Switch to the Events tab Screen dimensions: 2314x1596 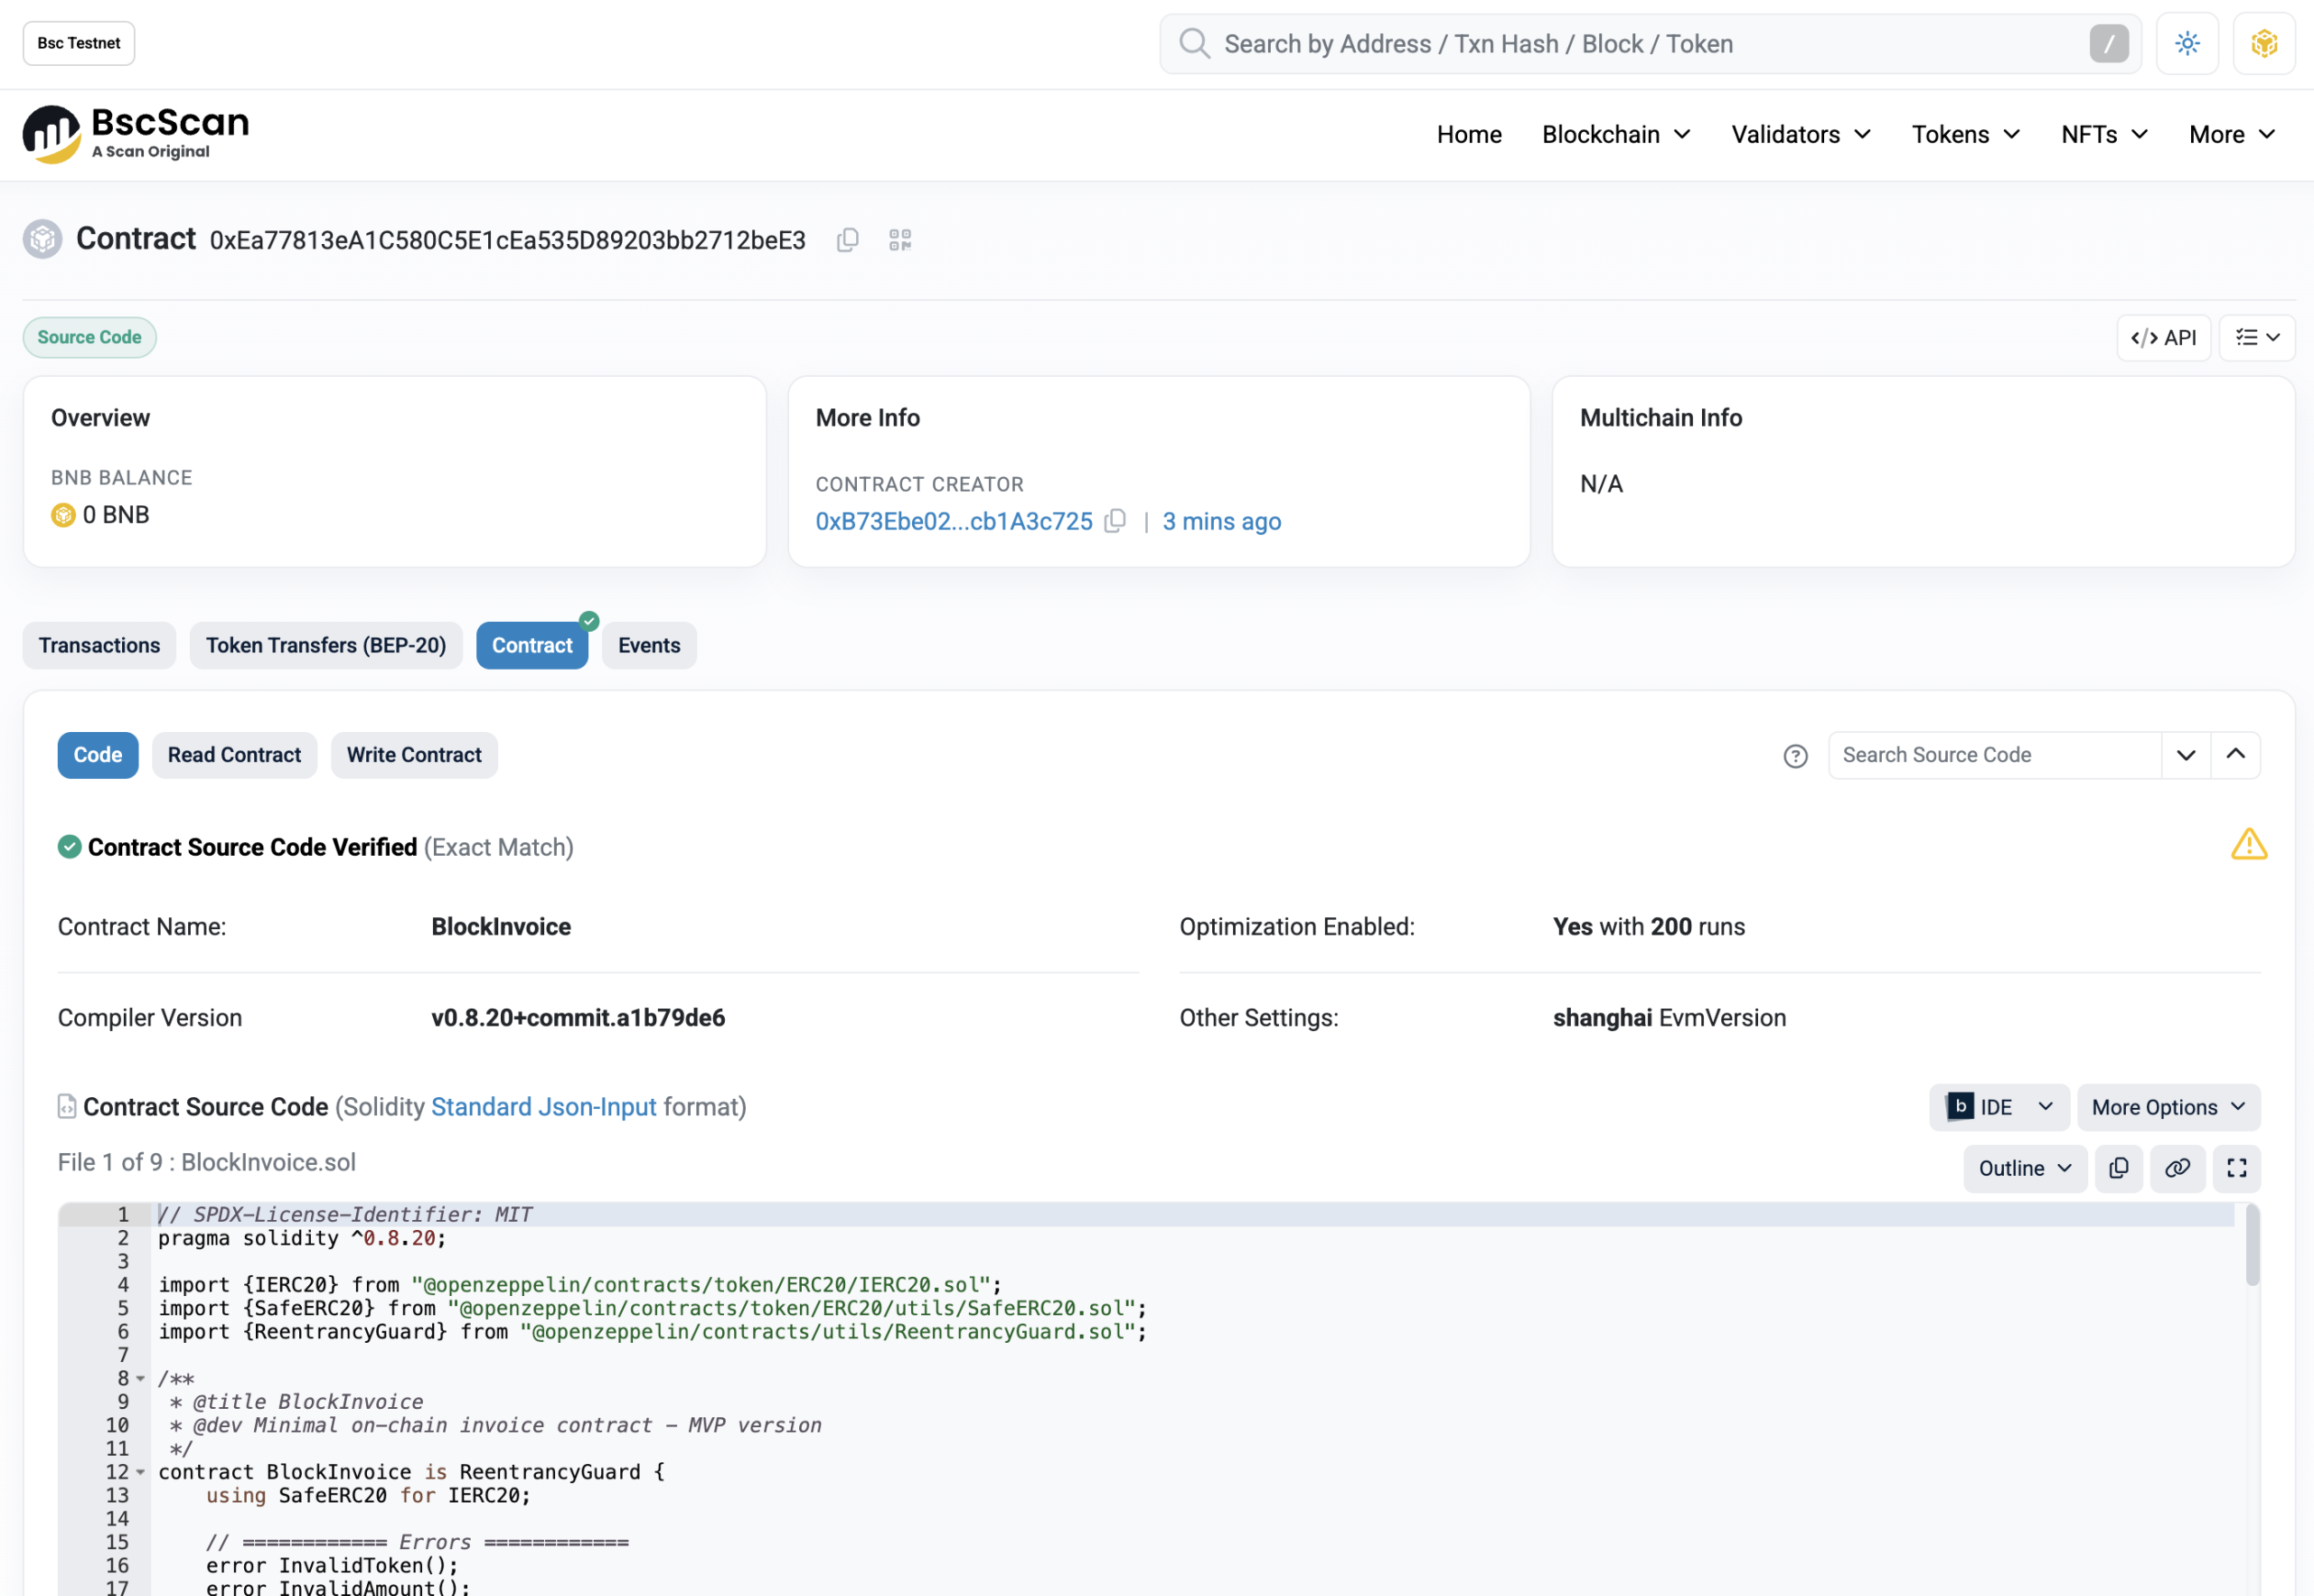click(648, 646)
